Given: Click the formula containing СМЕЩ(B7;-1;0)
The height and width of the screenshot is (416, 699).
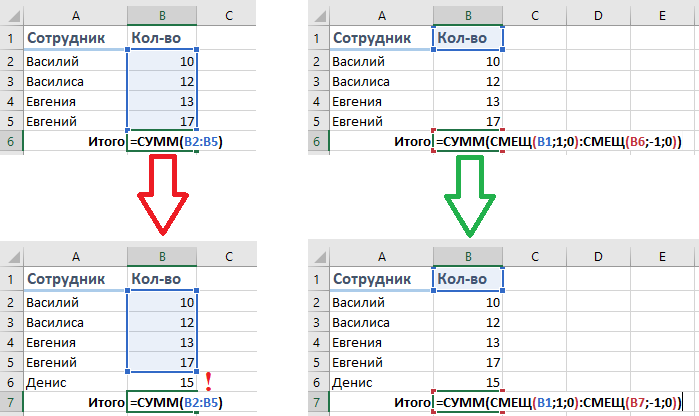Looking at the screenshot, I should (558, 403).
